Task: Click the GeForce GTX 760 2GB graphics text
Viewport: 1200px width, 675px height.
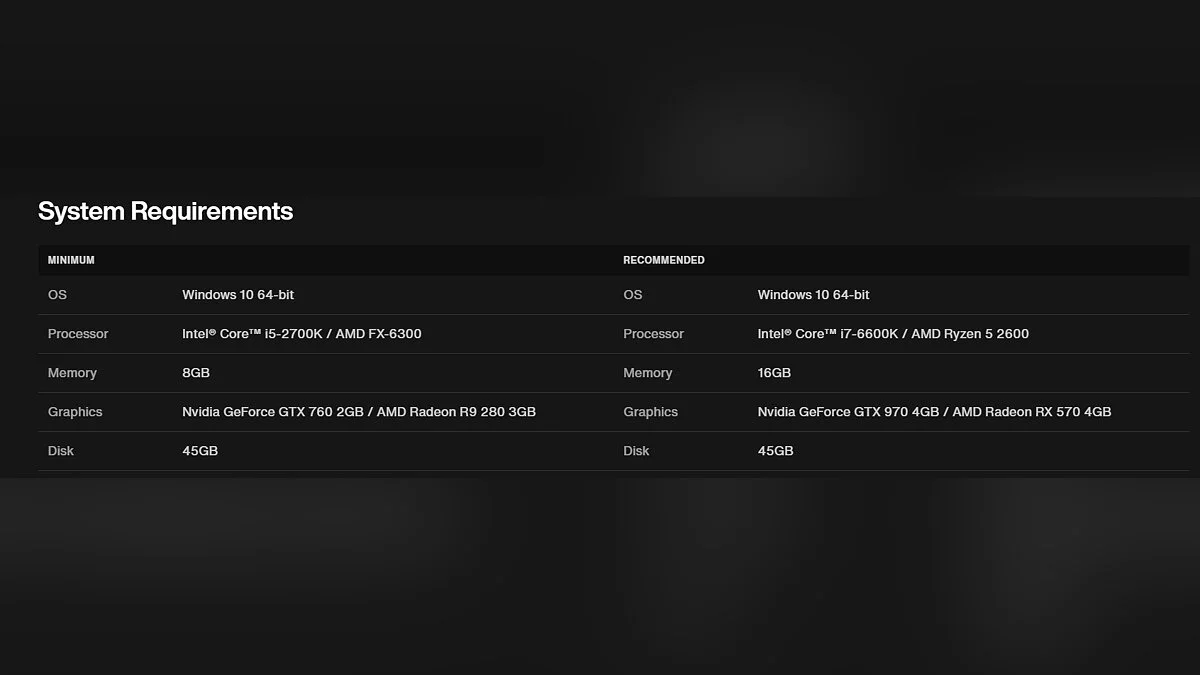Action: pos(273,412)
